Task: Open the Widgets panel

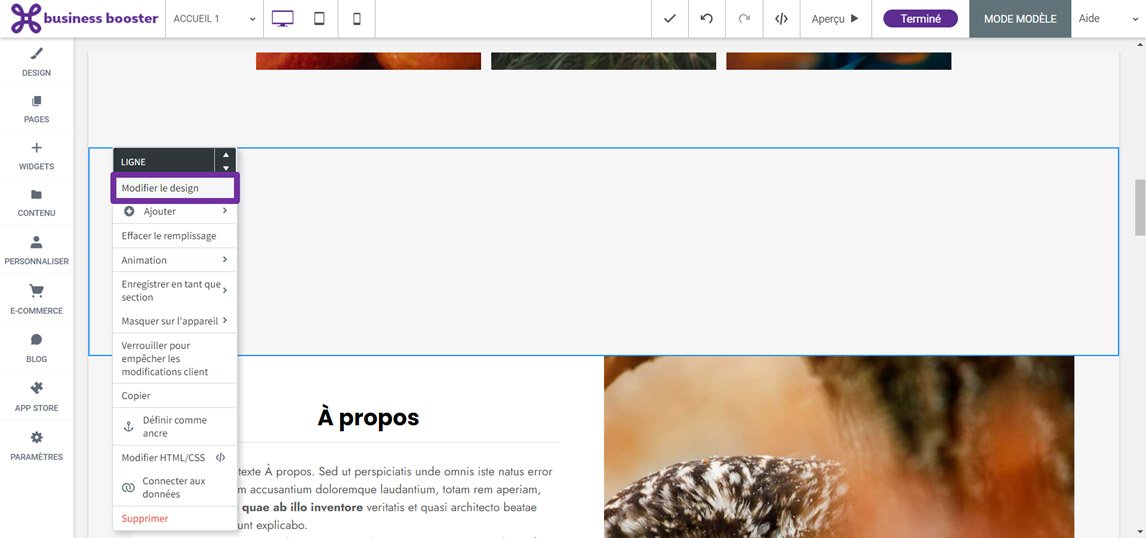Action: [x=36, y=156]
